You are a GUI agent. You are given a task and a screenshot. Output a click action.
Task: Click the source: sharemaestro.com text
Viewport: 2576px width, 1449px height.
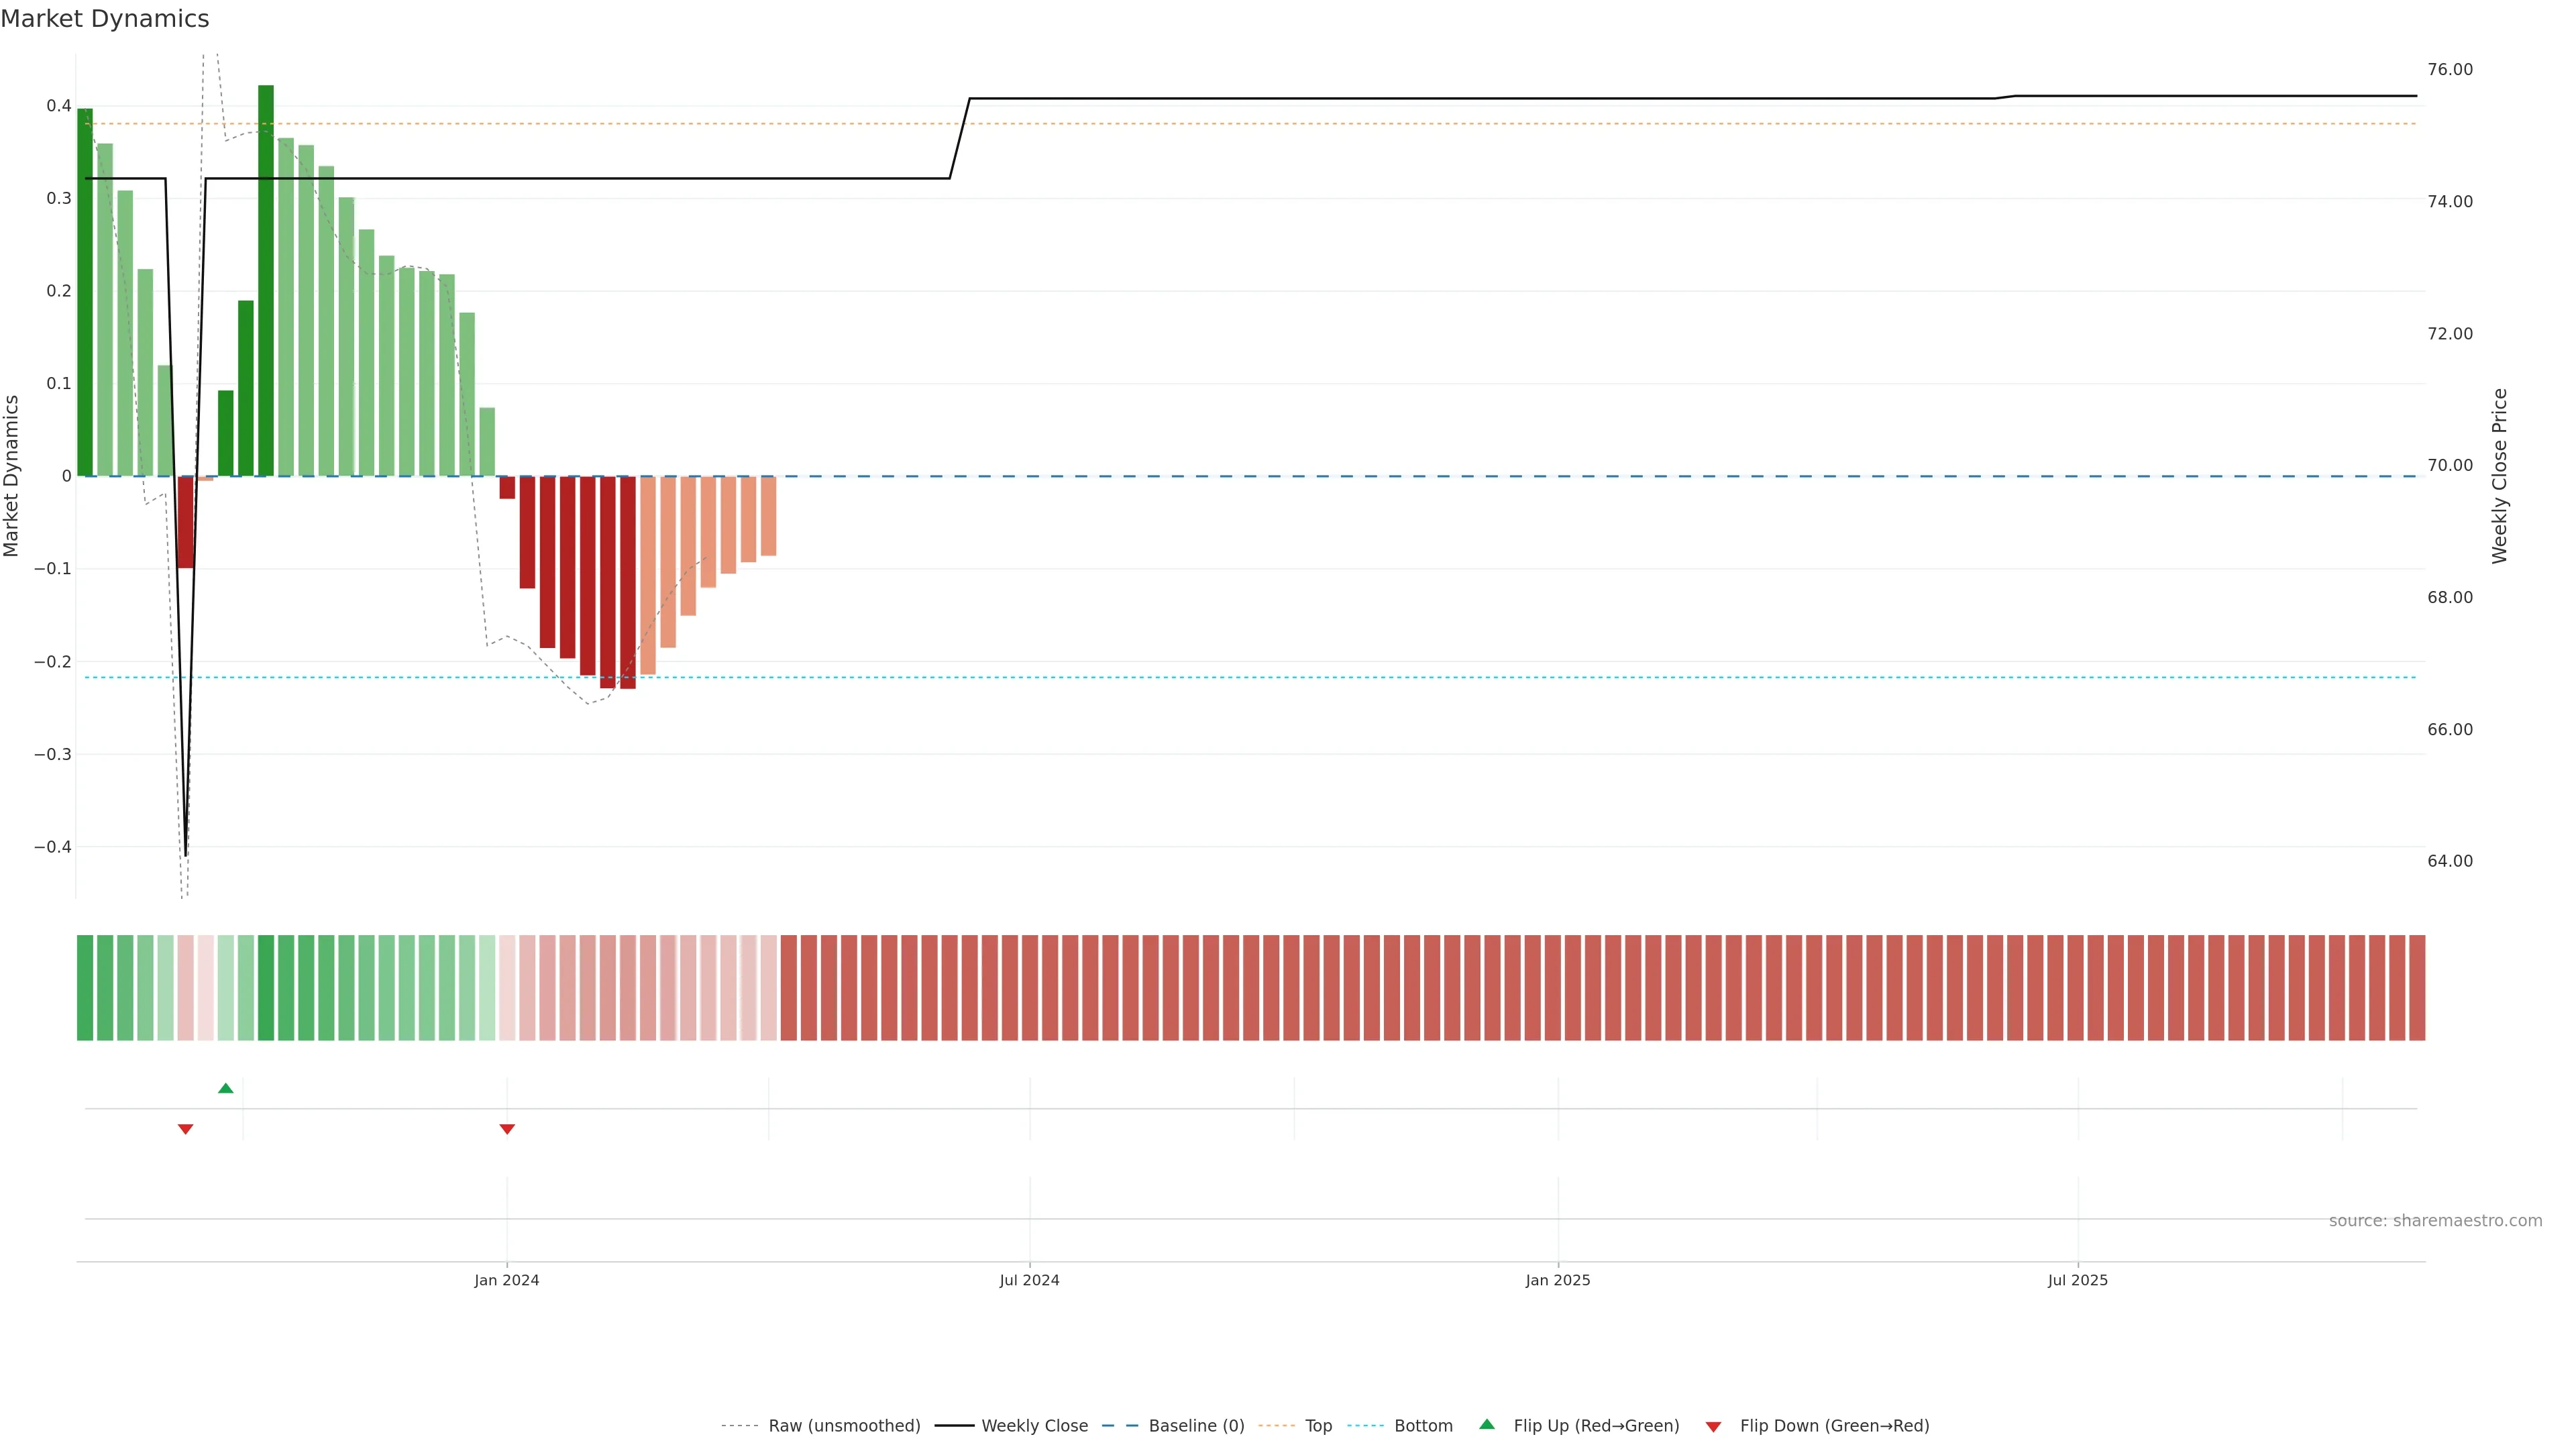(2435, 1221)
